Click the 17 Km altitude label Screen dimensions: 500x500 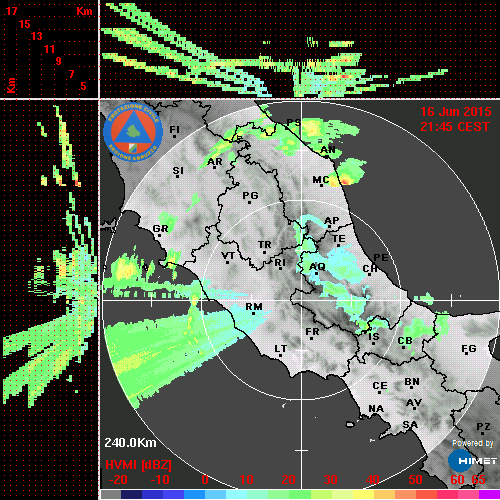11,11
